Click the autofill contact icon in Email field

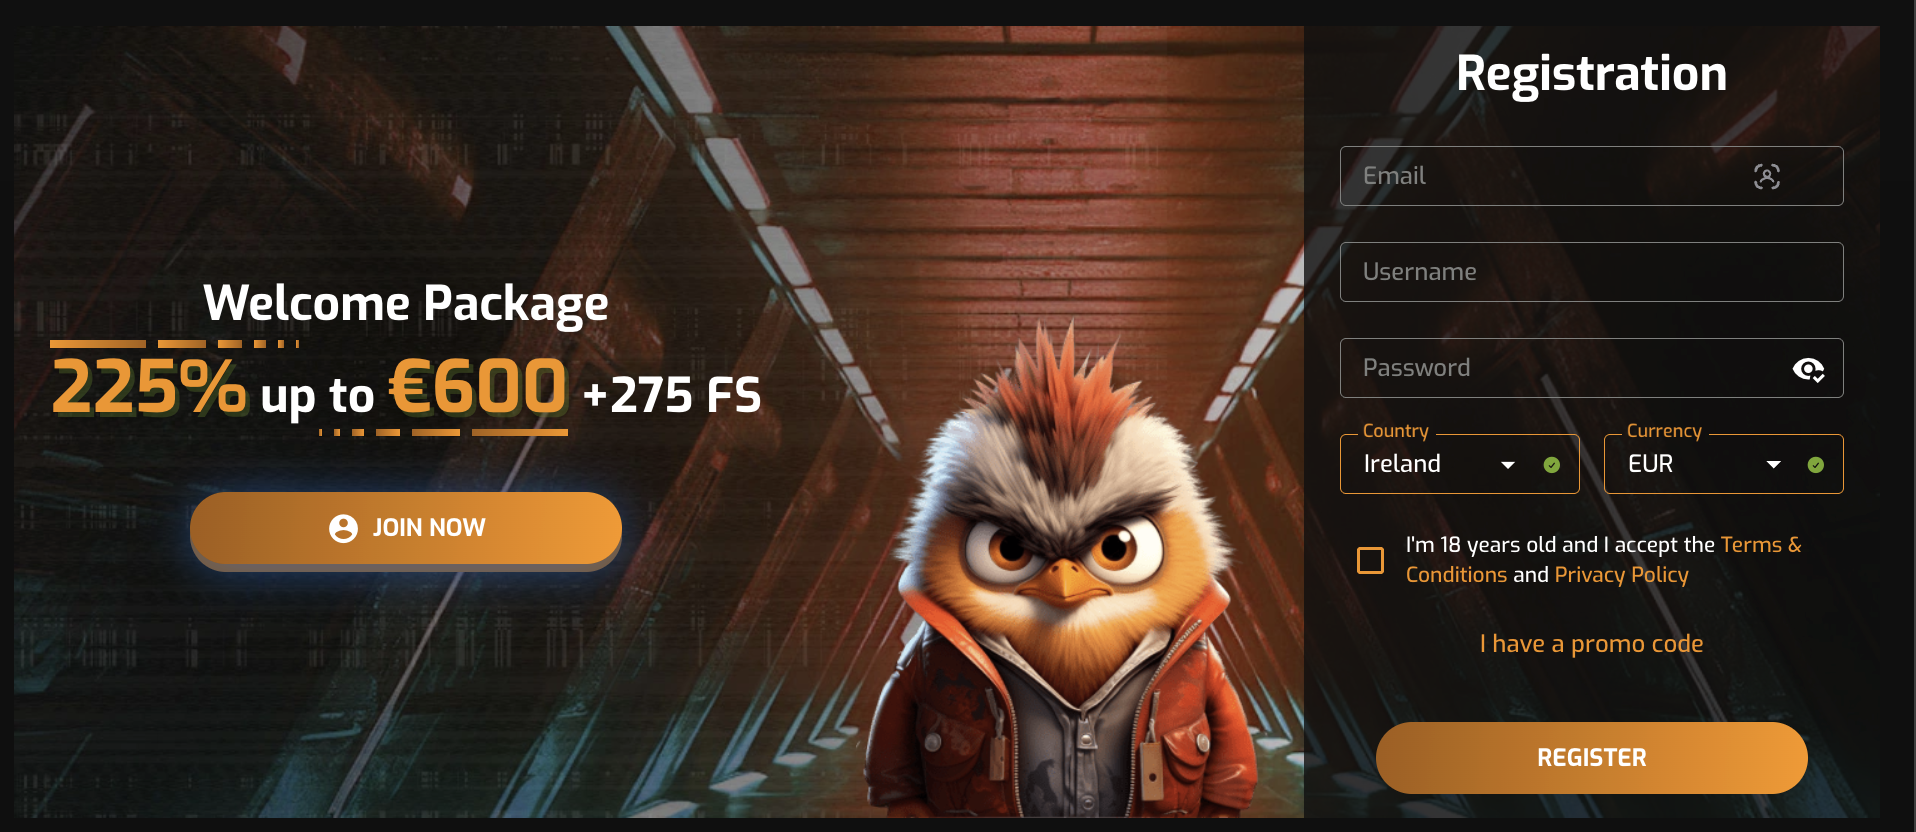[1767, 177]
